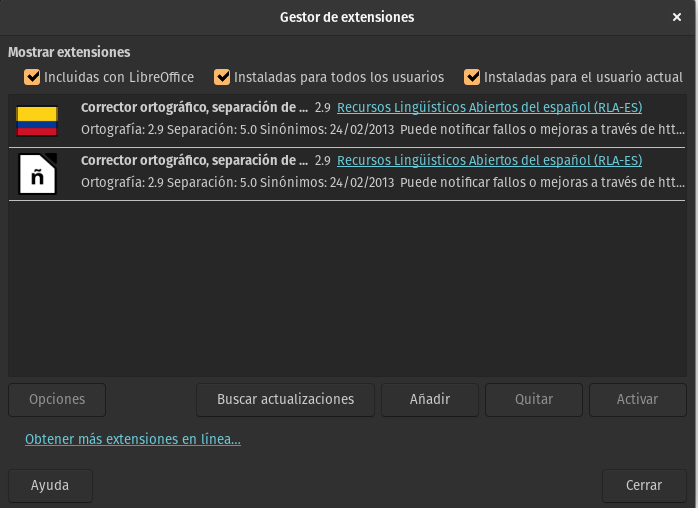Screen dimensions: 698x508
Task: Click the Añadir button
Action: click(x=430, y=399)
